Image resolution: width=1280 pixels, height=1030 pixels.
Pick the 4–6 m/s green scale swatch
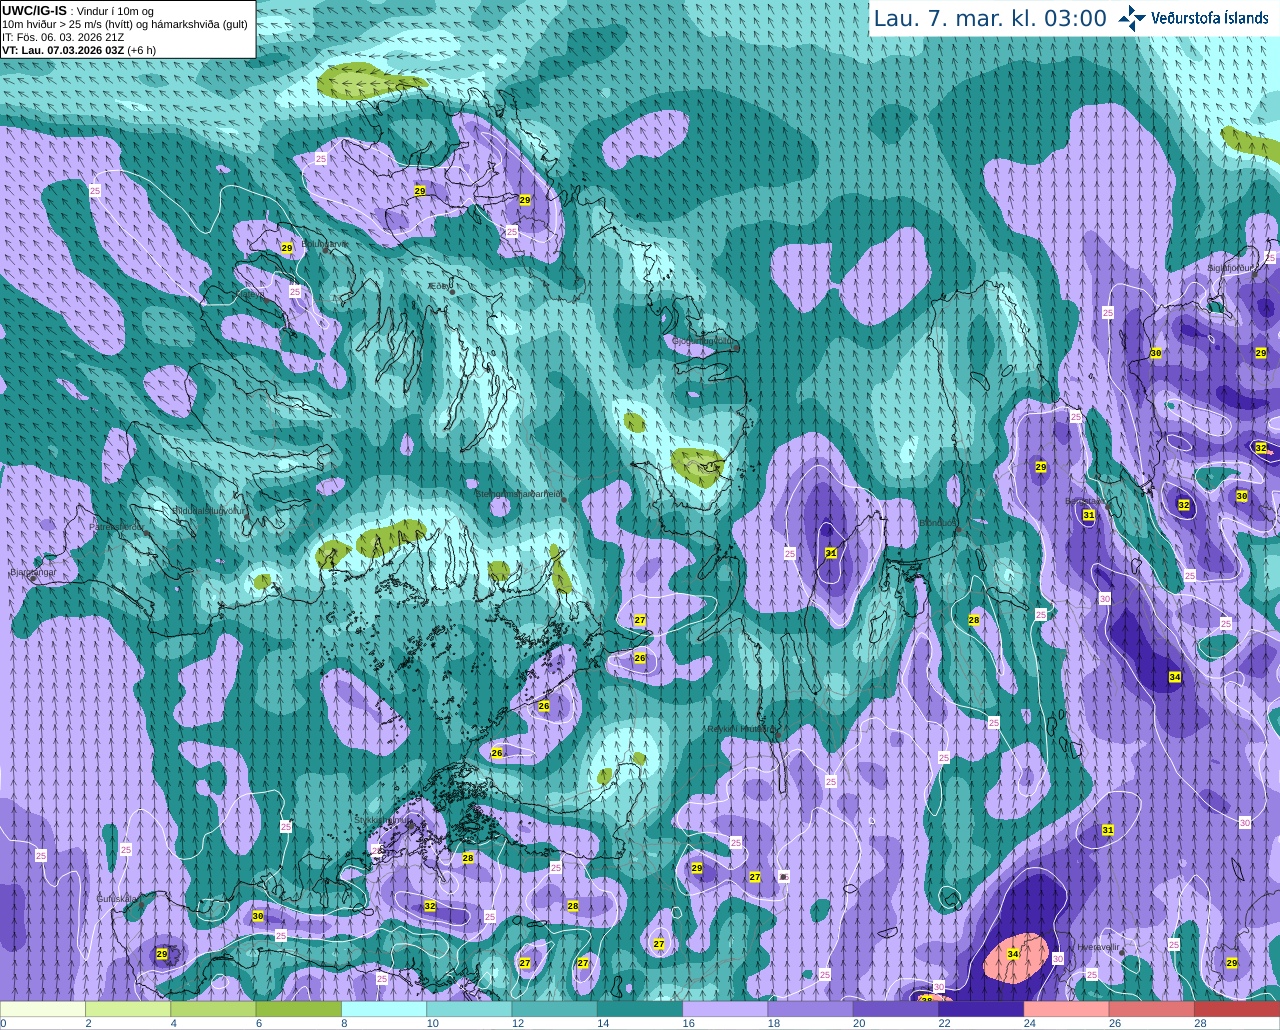(213, 1009)
